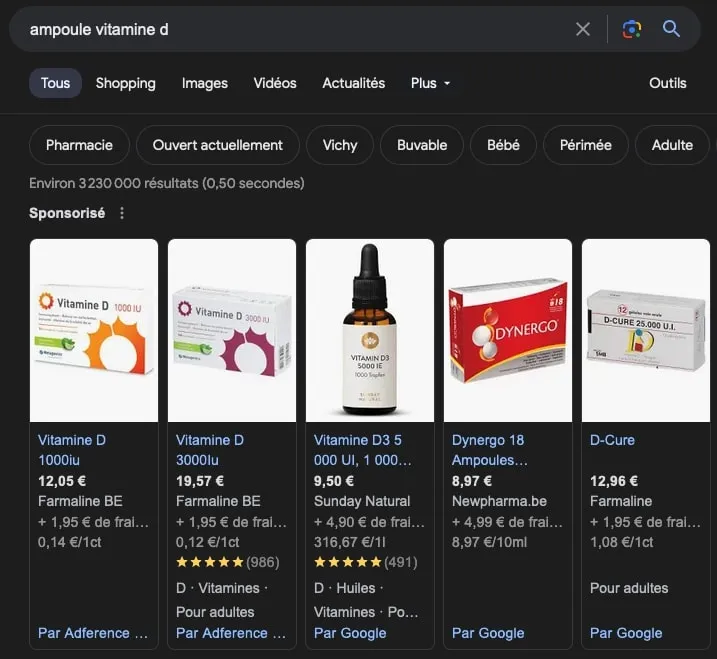Click 'Par Google' under the D-Cure product
This screenshot has height=659, width=717.
click(626, 633)
